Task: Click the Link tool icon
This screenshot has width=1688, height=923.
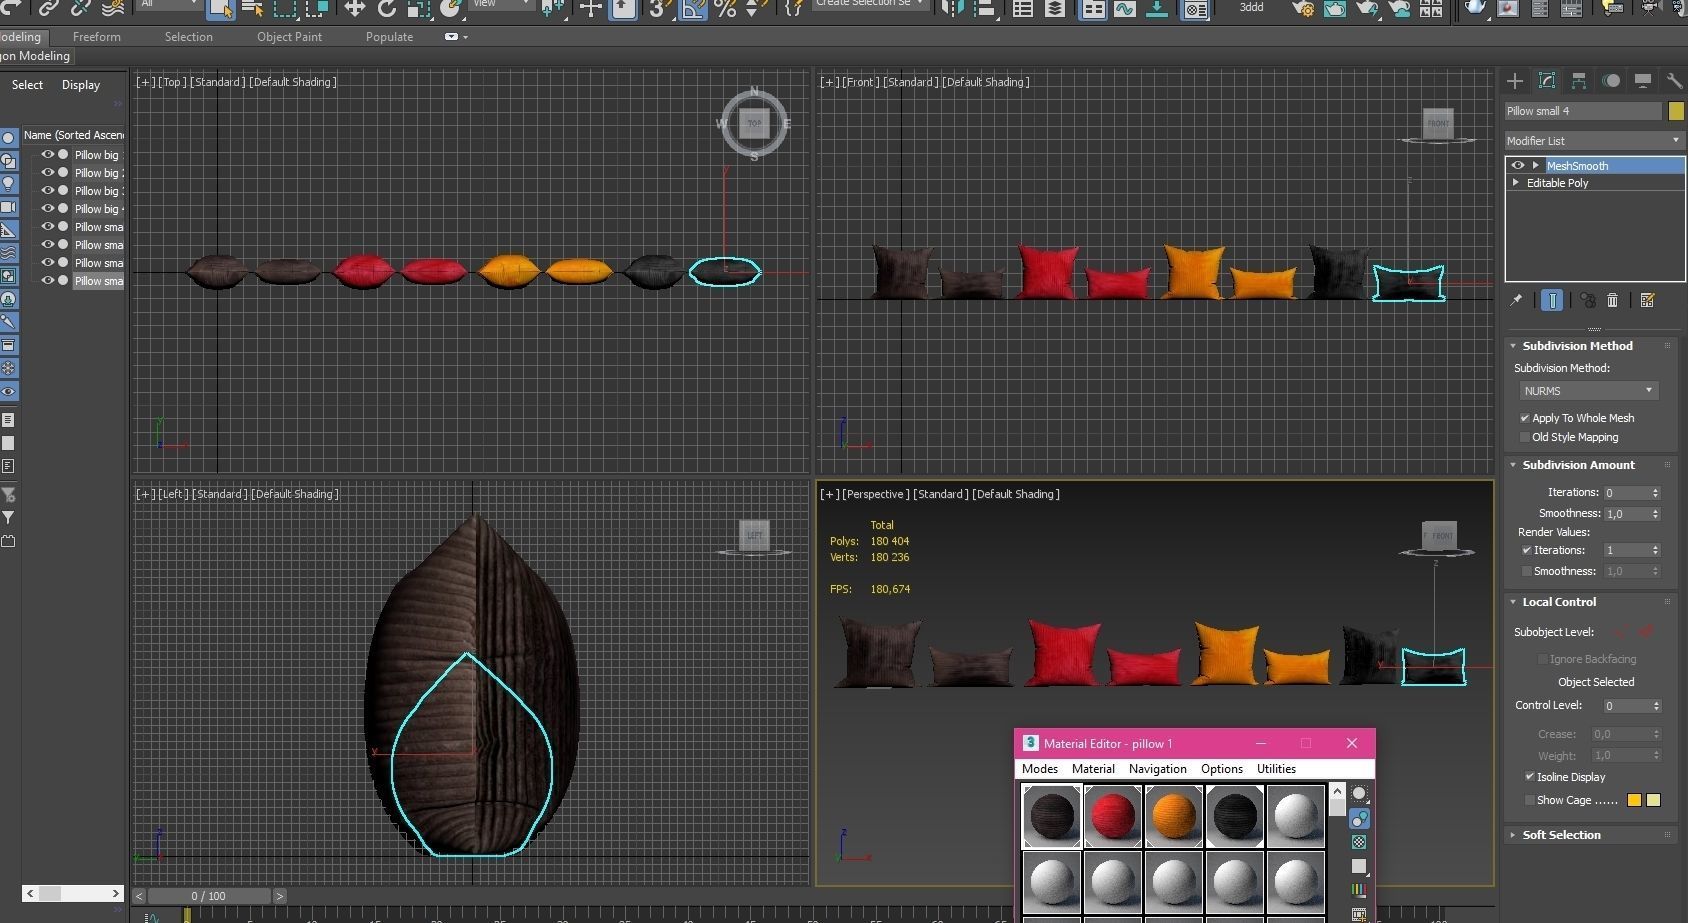Action: click(48, 8)
